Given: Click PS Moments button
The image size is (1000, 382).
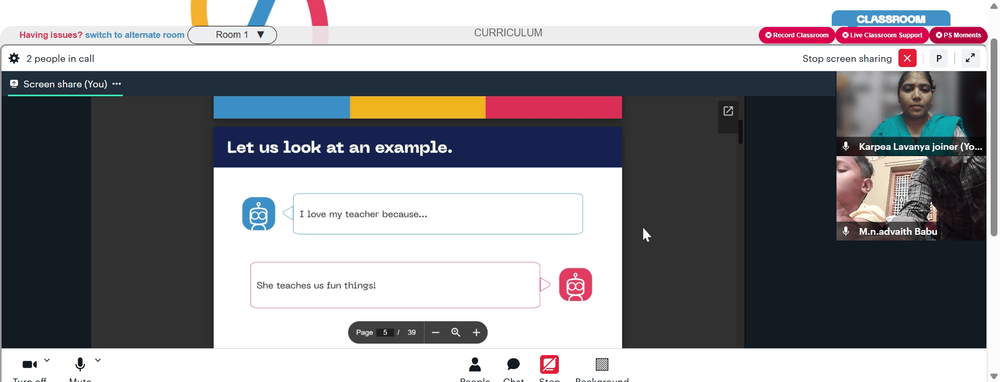Looking at the screenshot, I should coord(958,35).
